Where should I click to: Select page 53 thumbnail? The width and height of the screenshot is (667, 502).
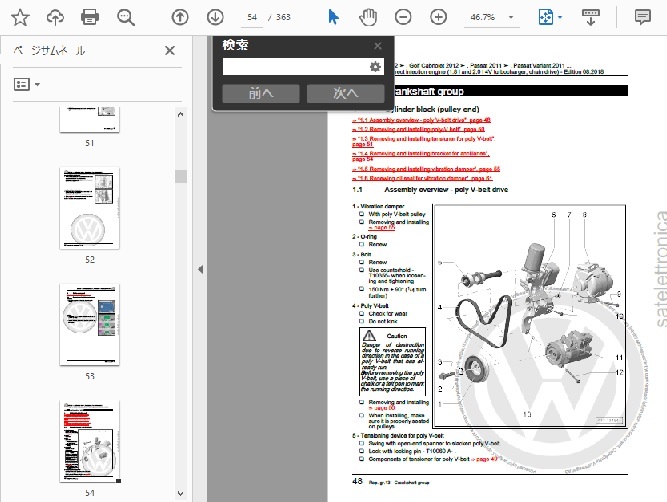(x=89, y=325)
